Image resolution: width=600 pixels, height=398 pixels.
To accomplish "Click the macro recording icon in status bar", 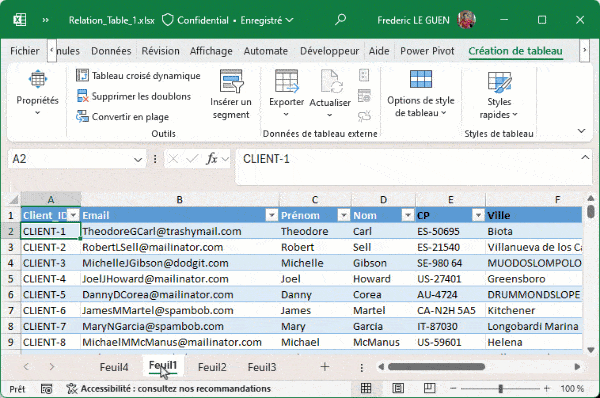I will (x=46, y=389).
